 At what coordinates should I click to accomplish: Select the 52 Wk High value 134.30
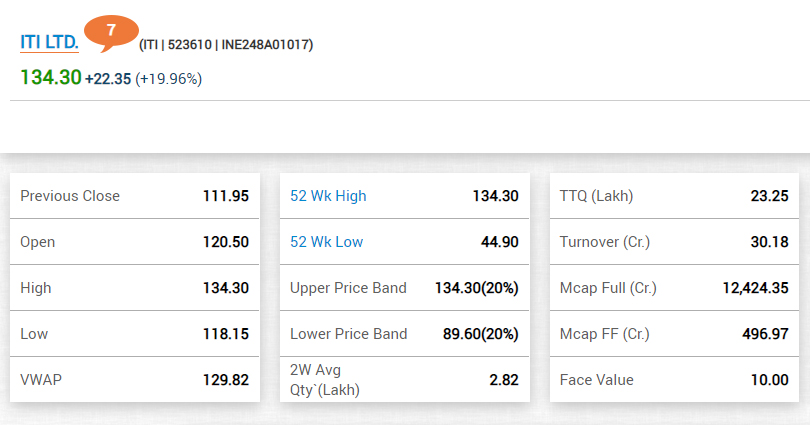click(495, 196)
